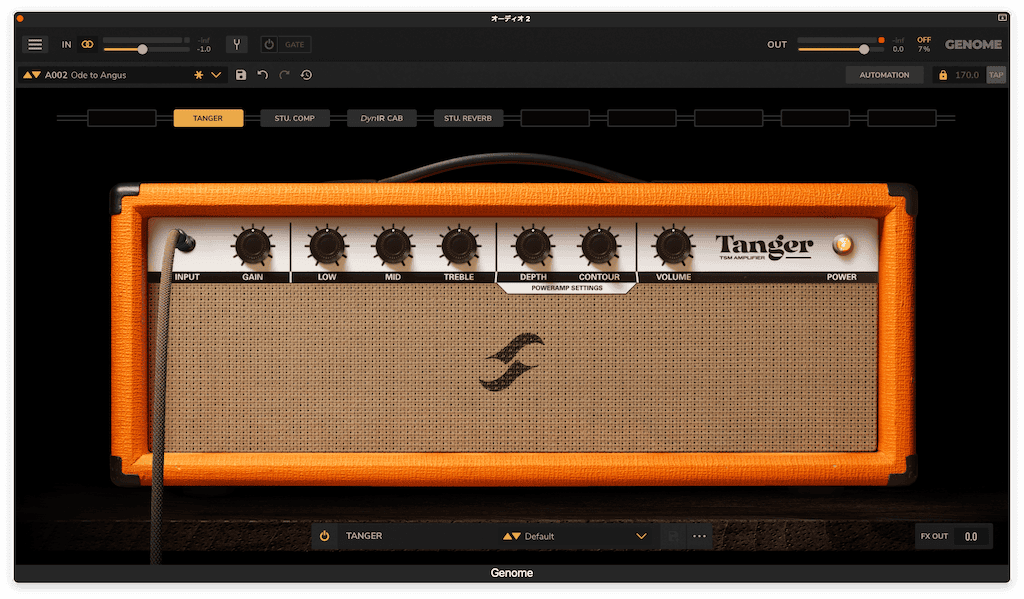This screenshot has height=599, width=1024.
Task: Open the hamburger main menu
Action: click(35, 44)
